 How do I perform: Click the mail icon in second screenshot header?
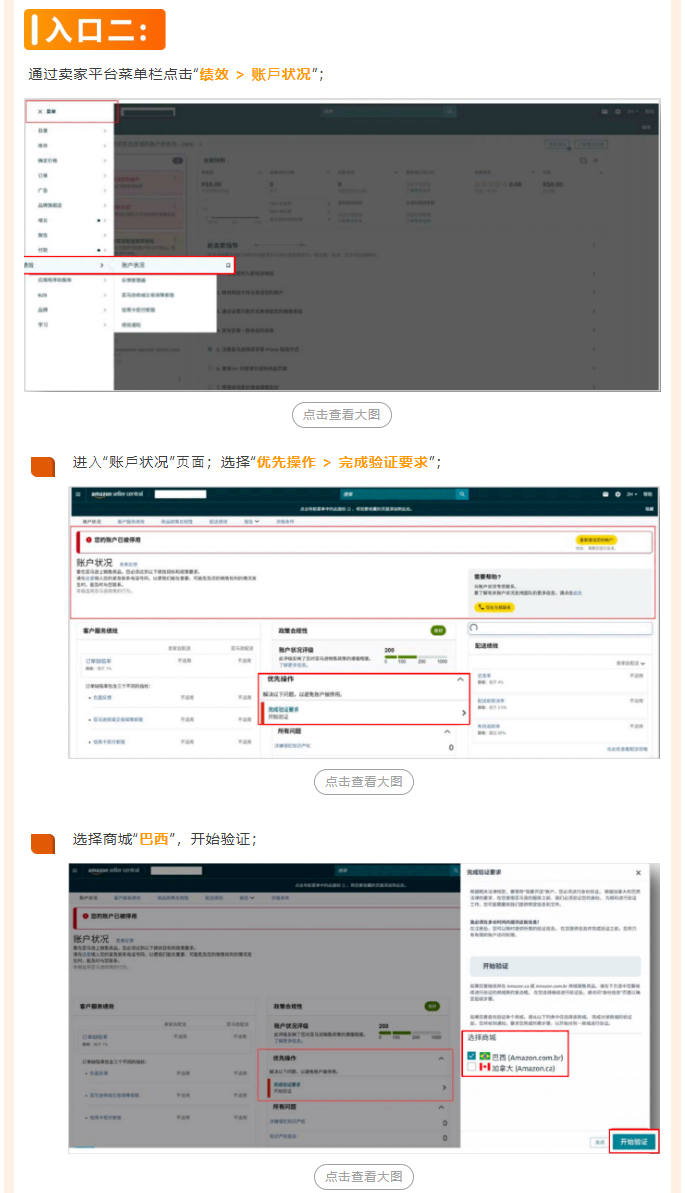click(605, 494)
